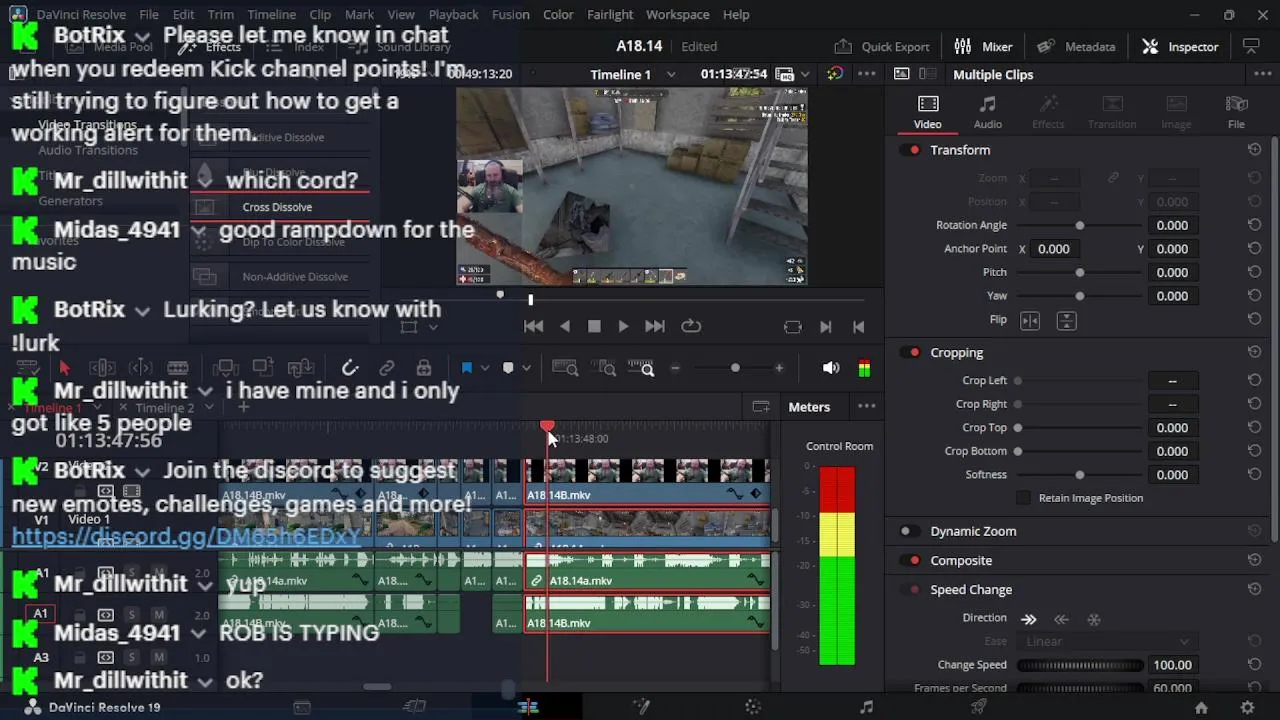Expand the Dynamic Zoom section

(x=973, y=531)
